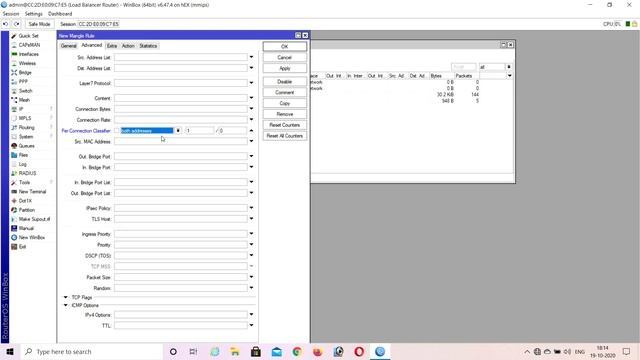Viewport: 640px width, 360px height.
Task: Click the Comment button
Action: coord(284,93)
